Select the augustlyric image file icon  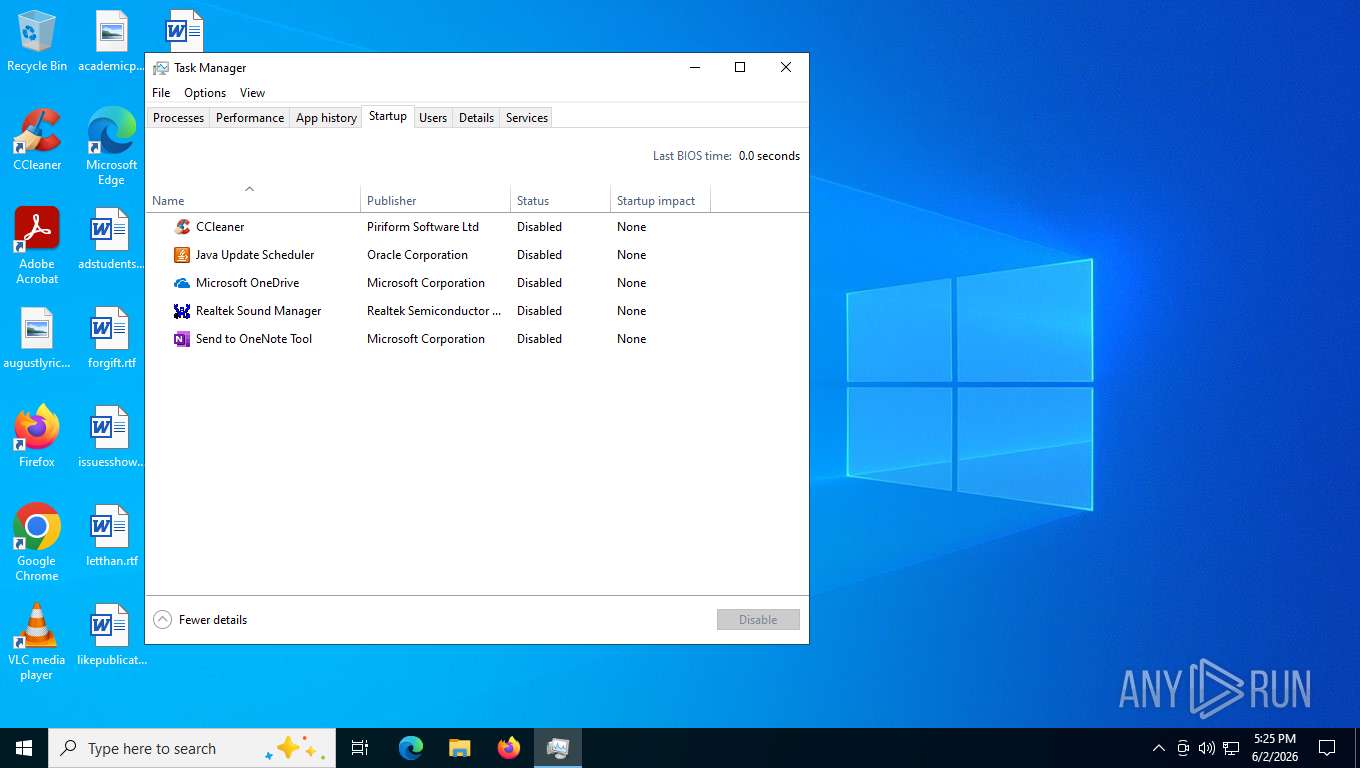[37, 329]
